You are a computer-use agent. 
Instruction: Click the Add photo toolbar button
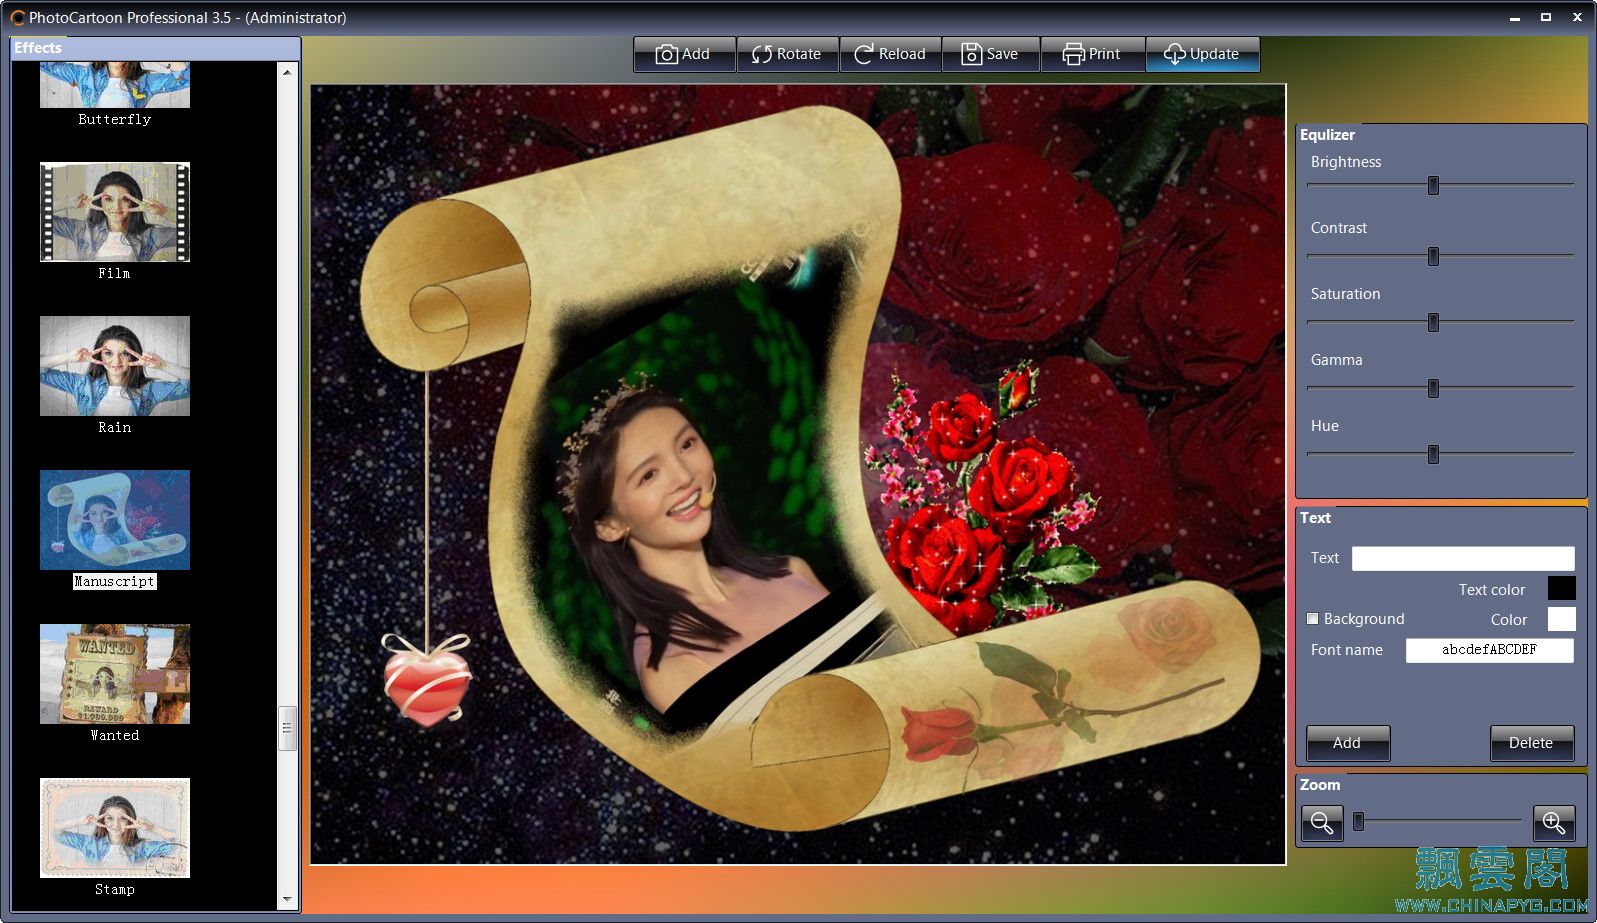coord(685,54)
